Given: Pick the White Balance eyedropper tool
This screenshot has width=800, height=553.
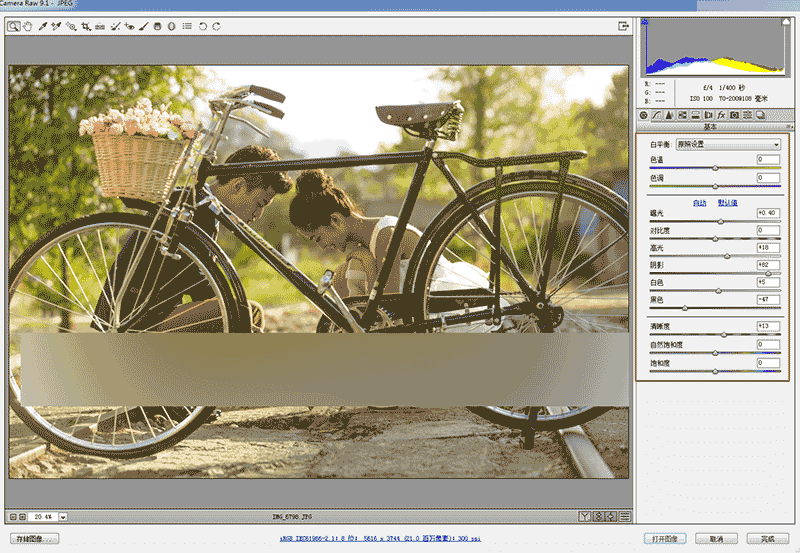Looking at the screenshot, I should point(43,26).
